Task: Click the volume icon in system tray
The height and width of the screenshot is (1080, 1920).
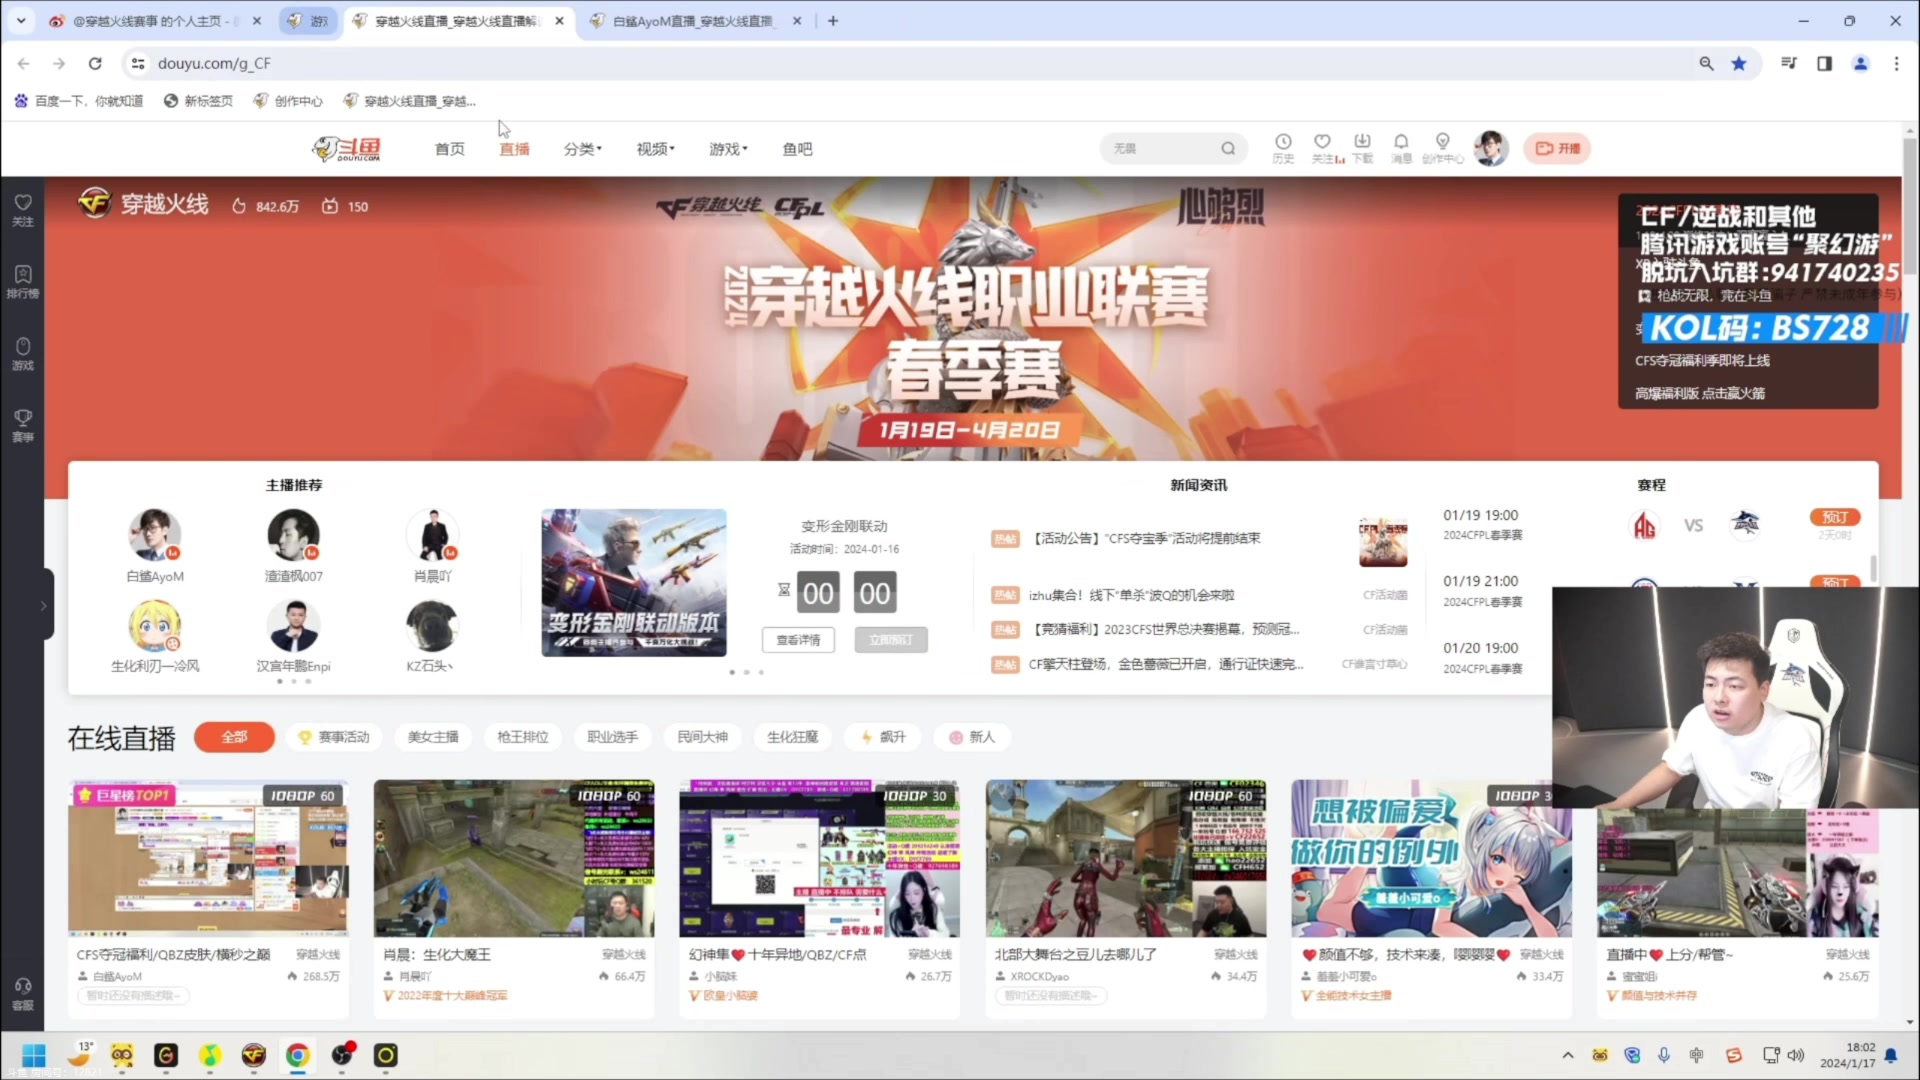Action: tap(1796, 1055)
